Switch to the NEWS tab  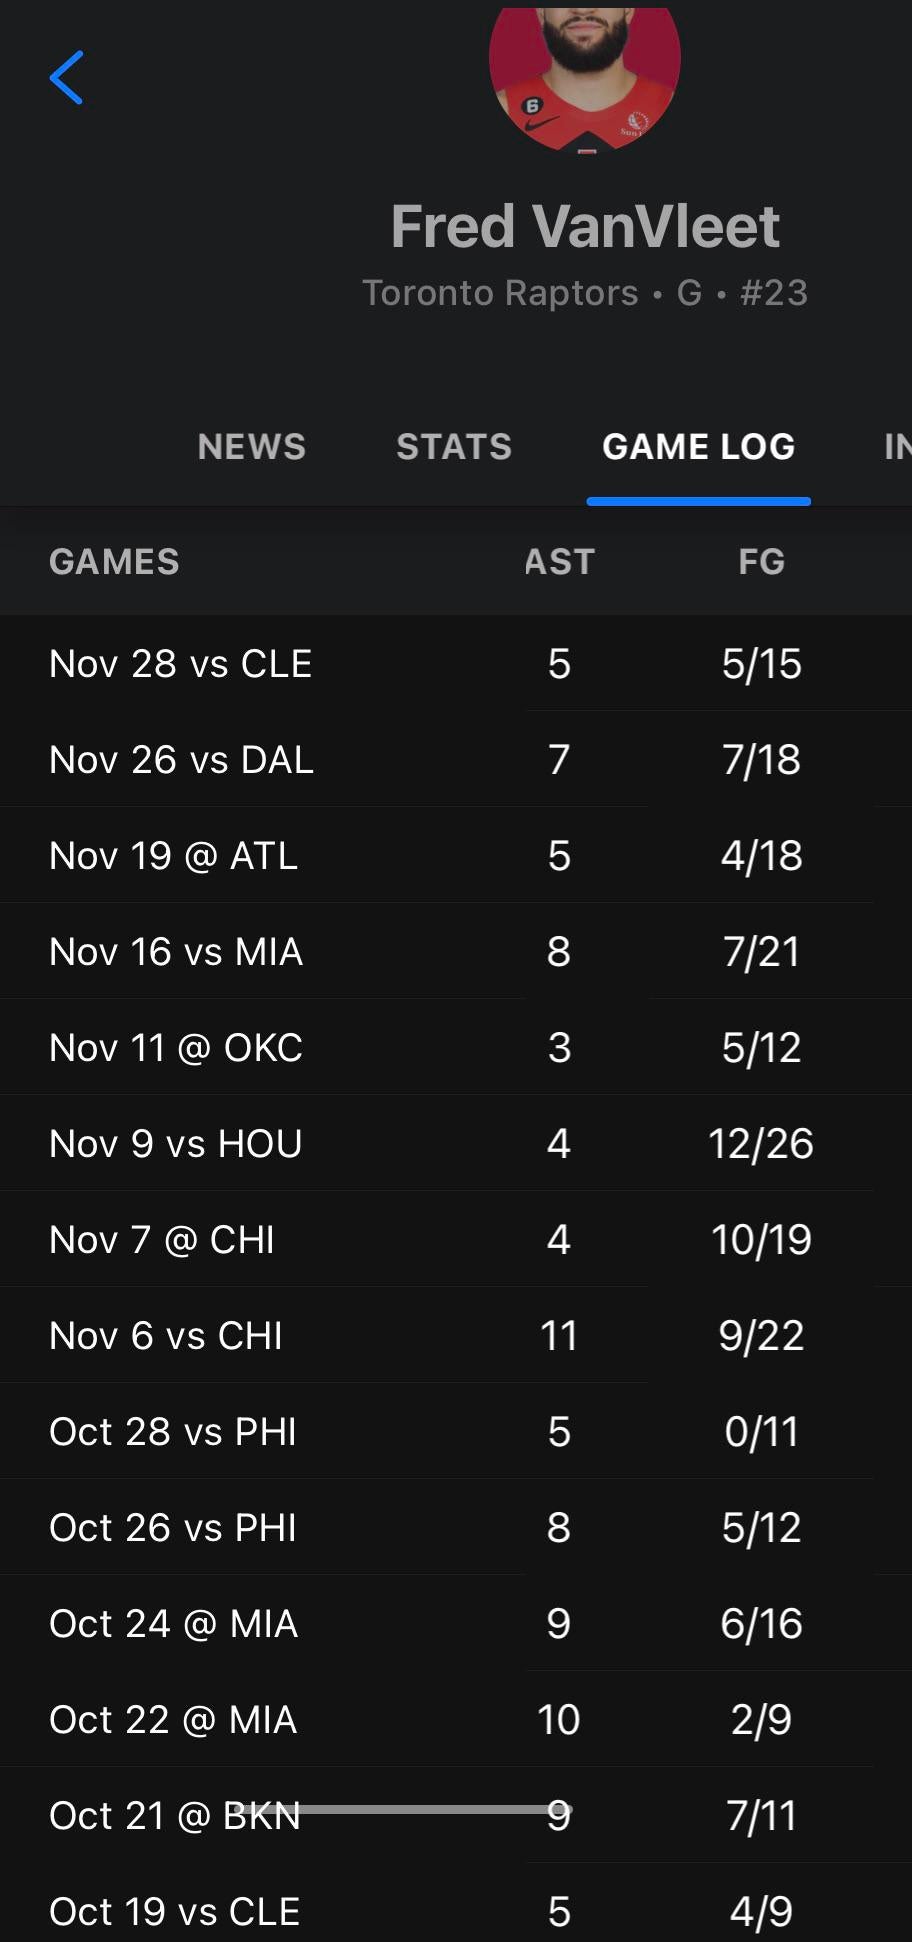click(252, 447)
